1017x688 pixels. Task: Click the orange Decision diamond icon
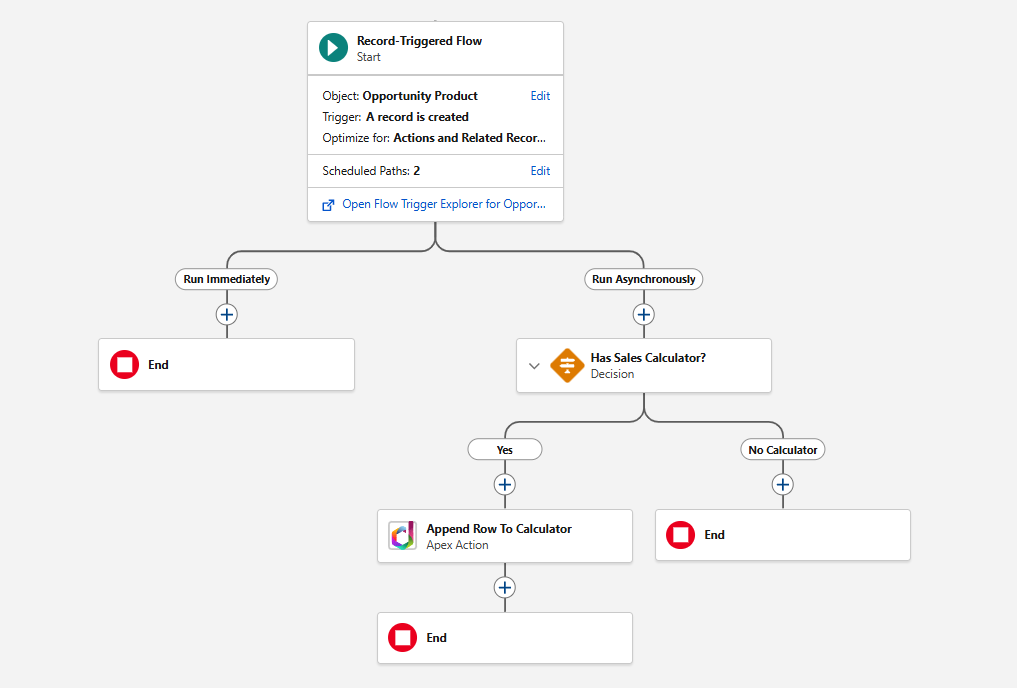(567, 365)
